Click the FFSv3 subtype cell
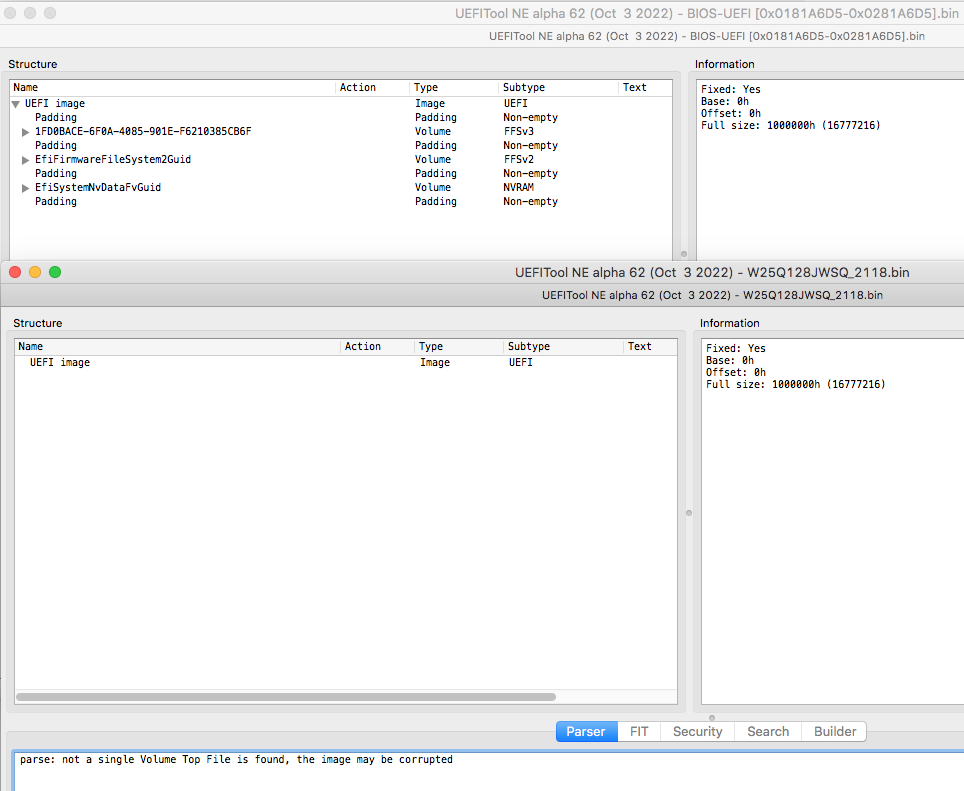 pos(519,132)
